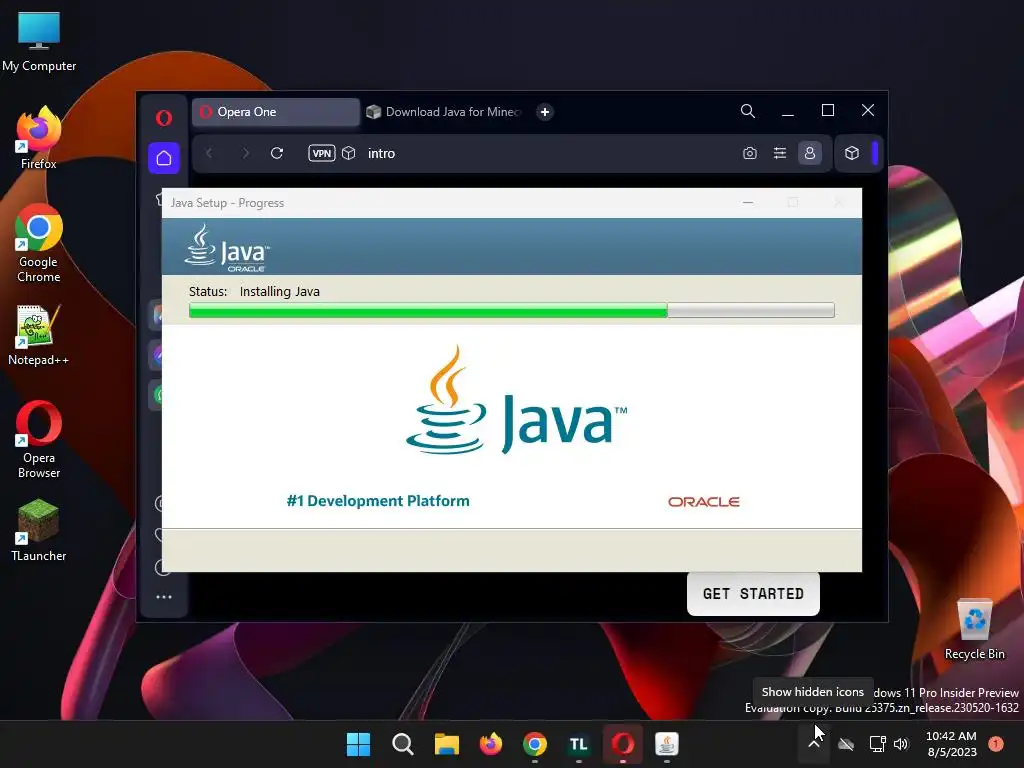
Task: Switch to Opera from the taskbar
Action: [622, 744]
